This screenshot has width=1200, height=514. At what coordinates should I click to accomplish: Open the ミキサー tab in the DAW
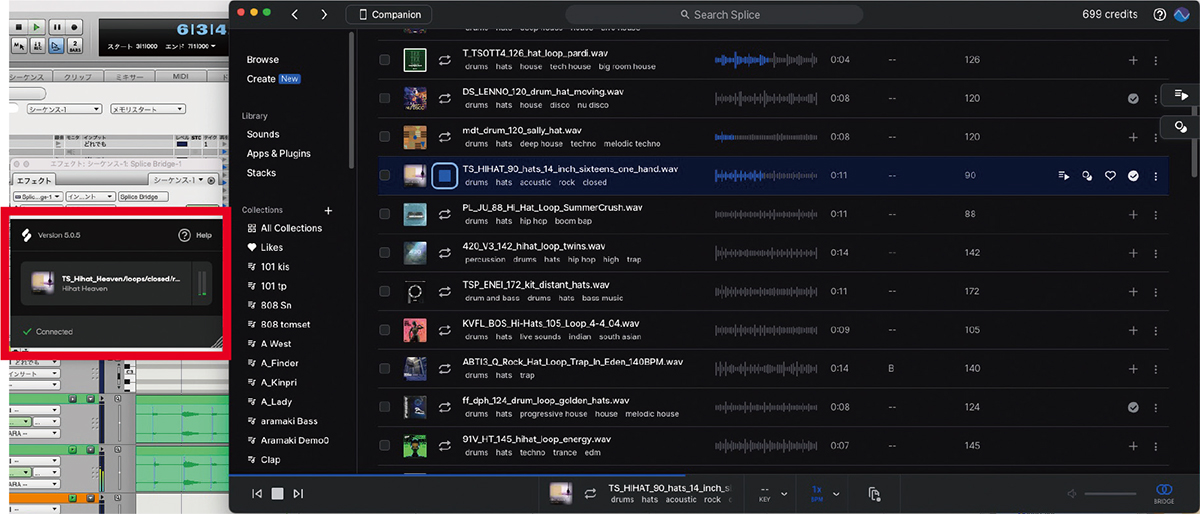(130, 77)
